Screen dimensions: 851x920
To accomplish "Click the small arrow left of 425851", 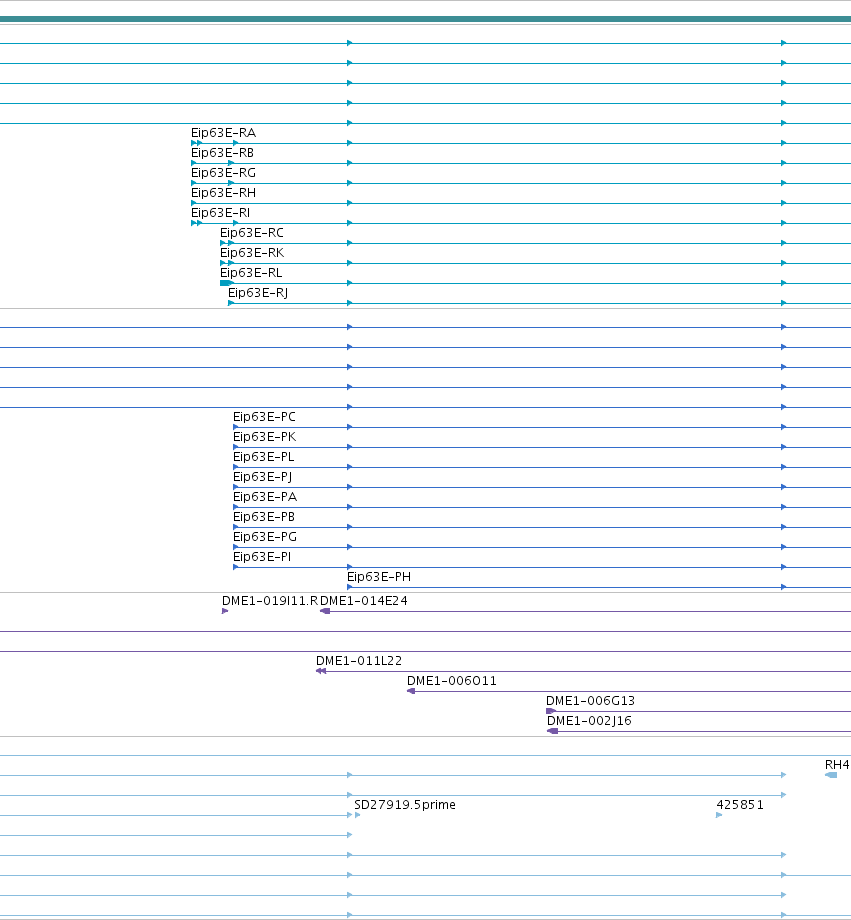I will pos(719,814).
